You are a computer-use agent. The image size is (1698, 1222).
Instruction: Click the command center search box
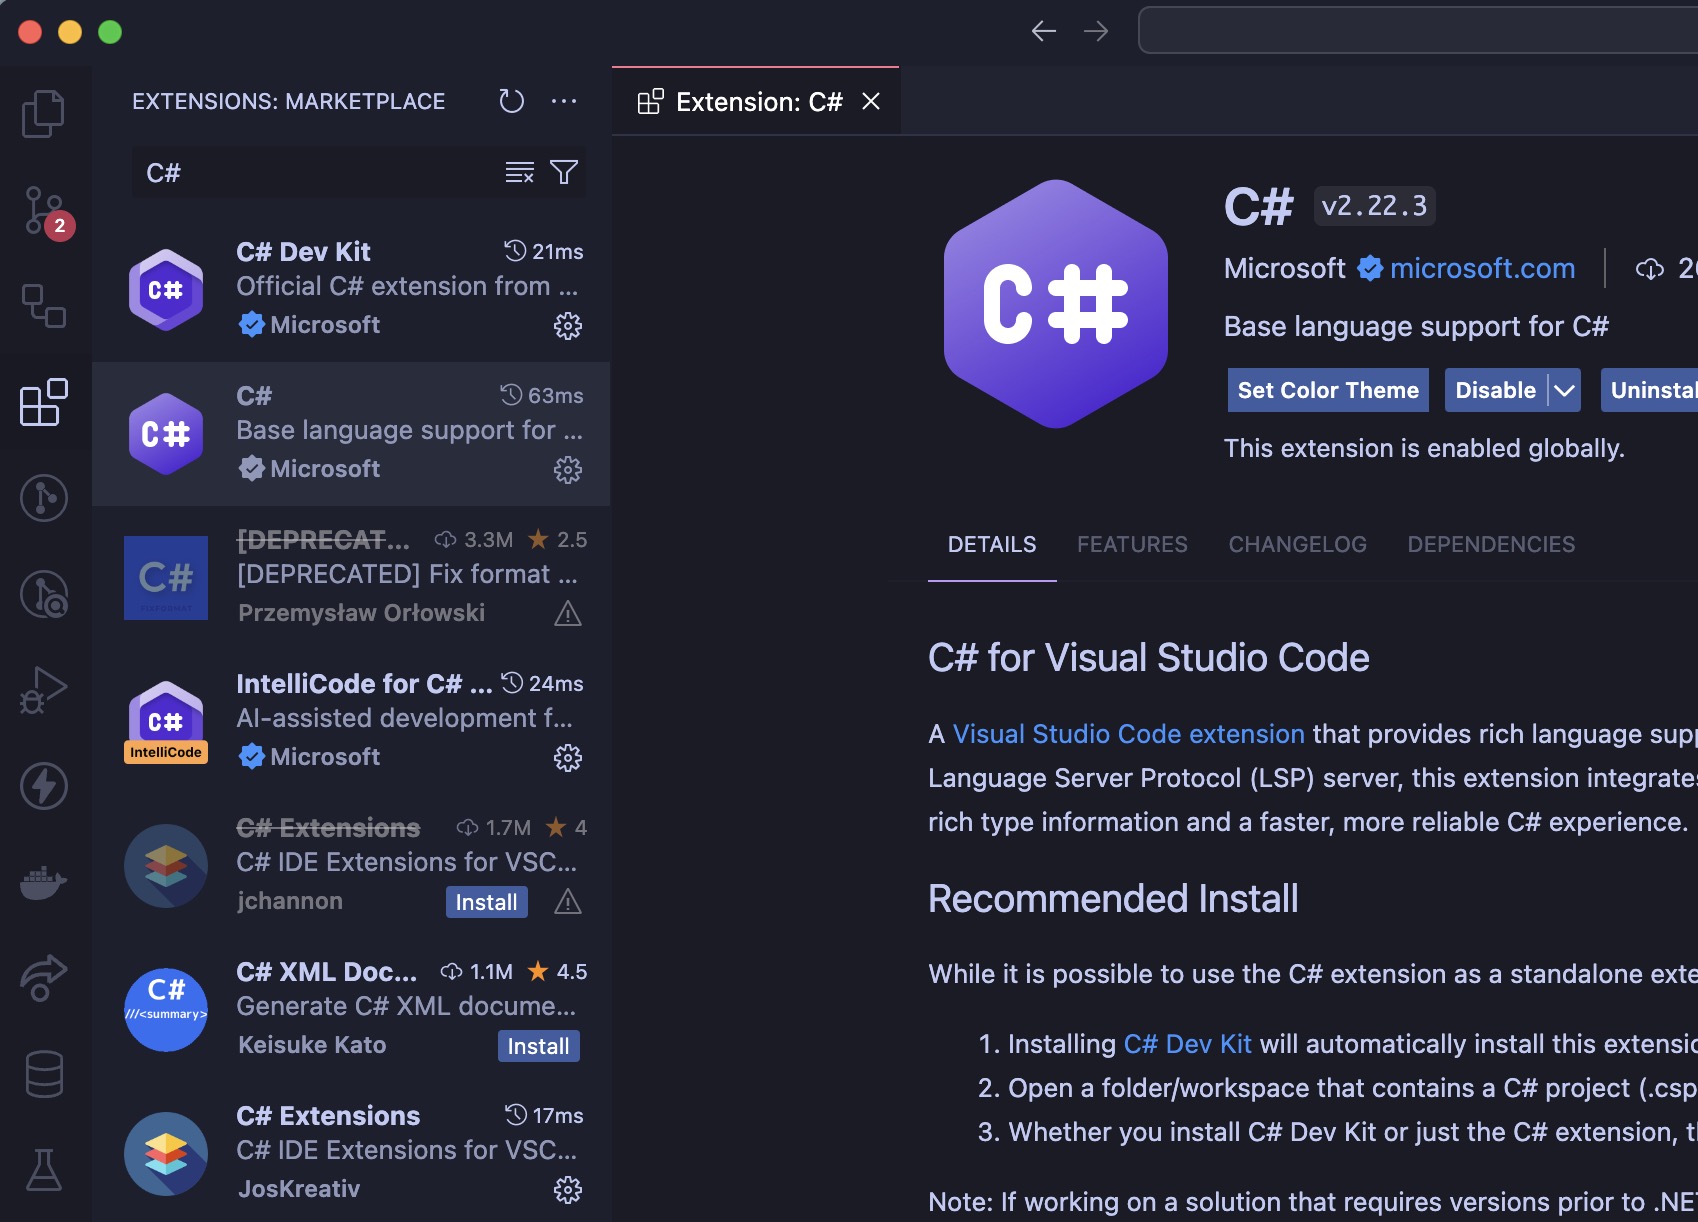pyautogui.click(x=1418, y=31)
